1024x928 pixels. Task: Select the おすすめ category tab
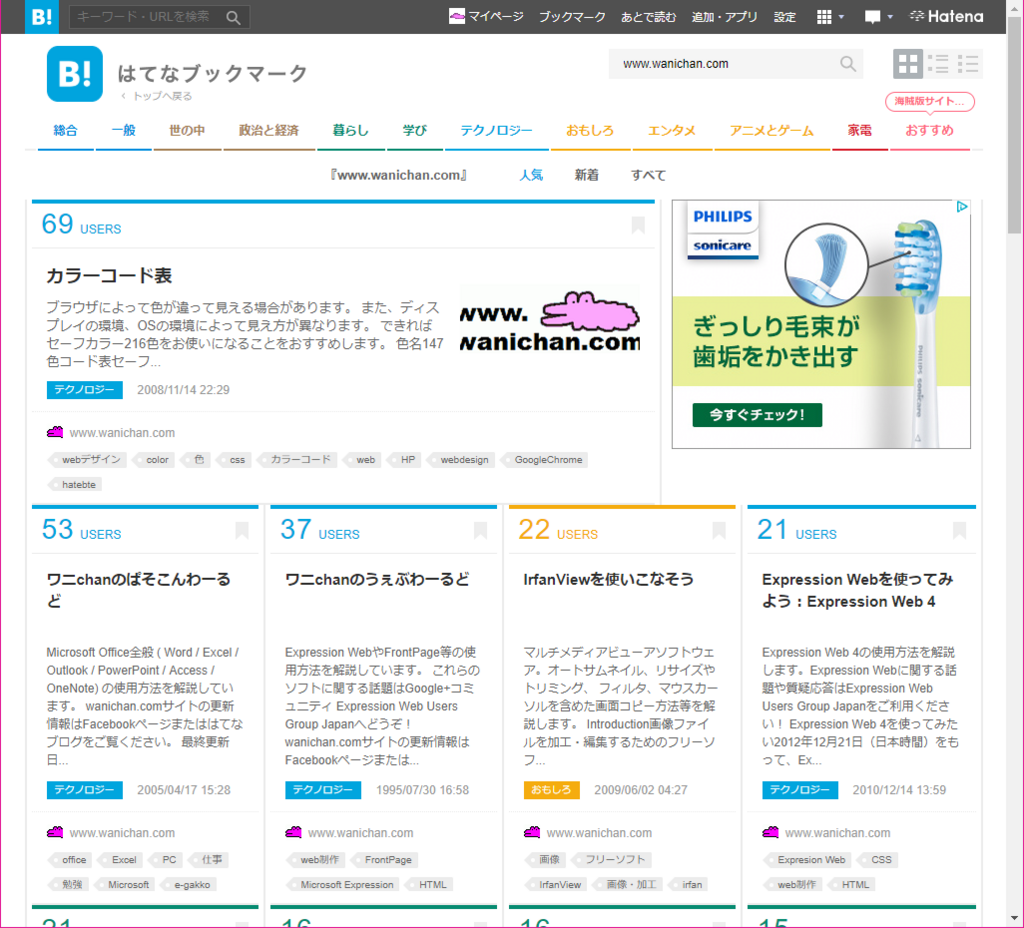pos(929,131)
